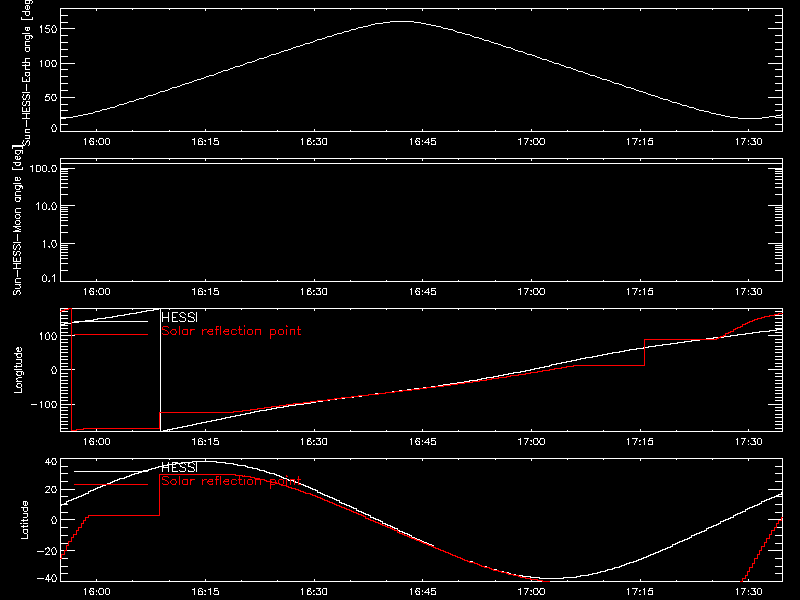
Task: Click red legend line sample in Latitude plot
Action: click(x=111, y=485)
